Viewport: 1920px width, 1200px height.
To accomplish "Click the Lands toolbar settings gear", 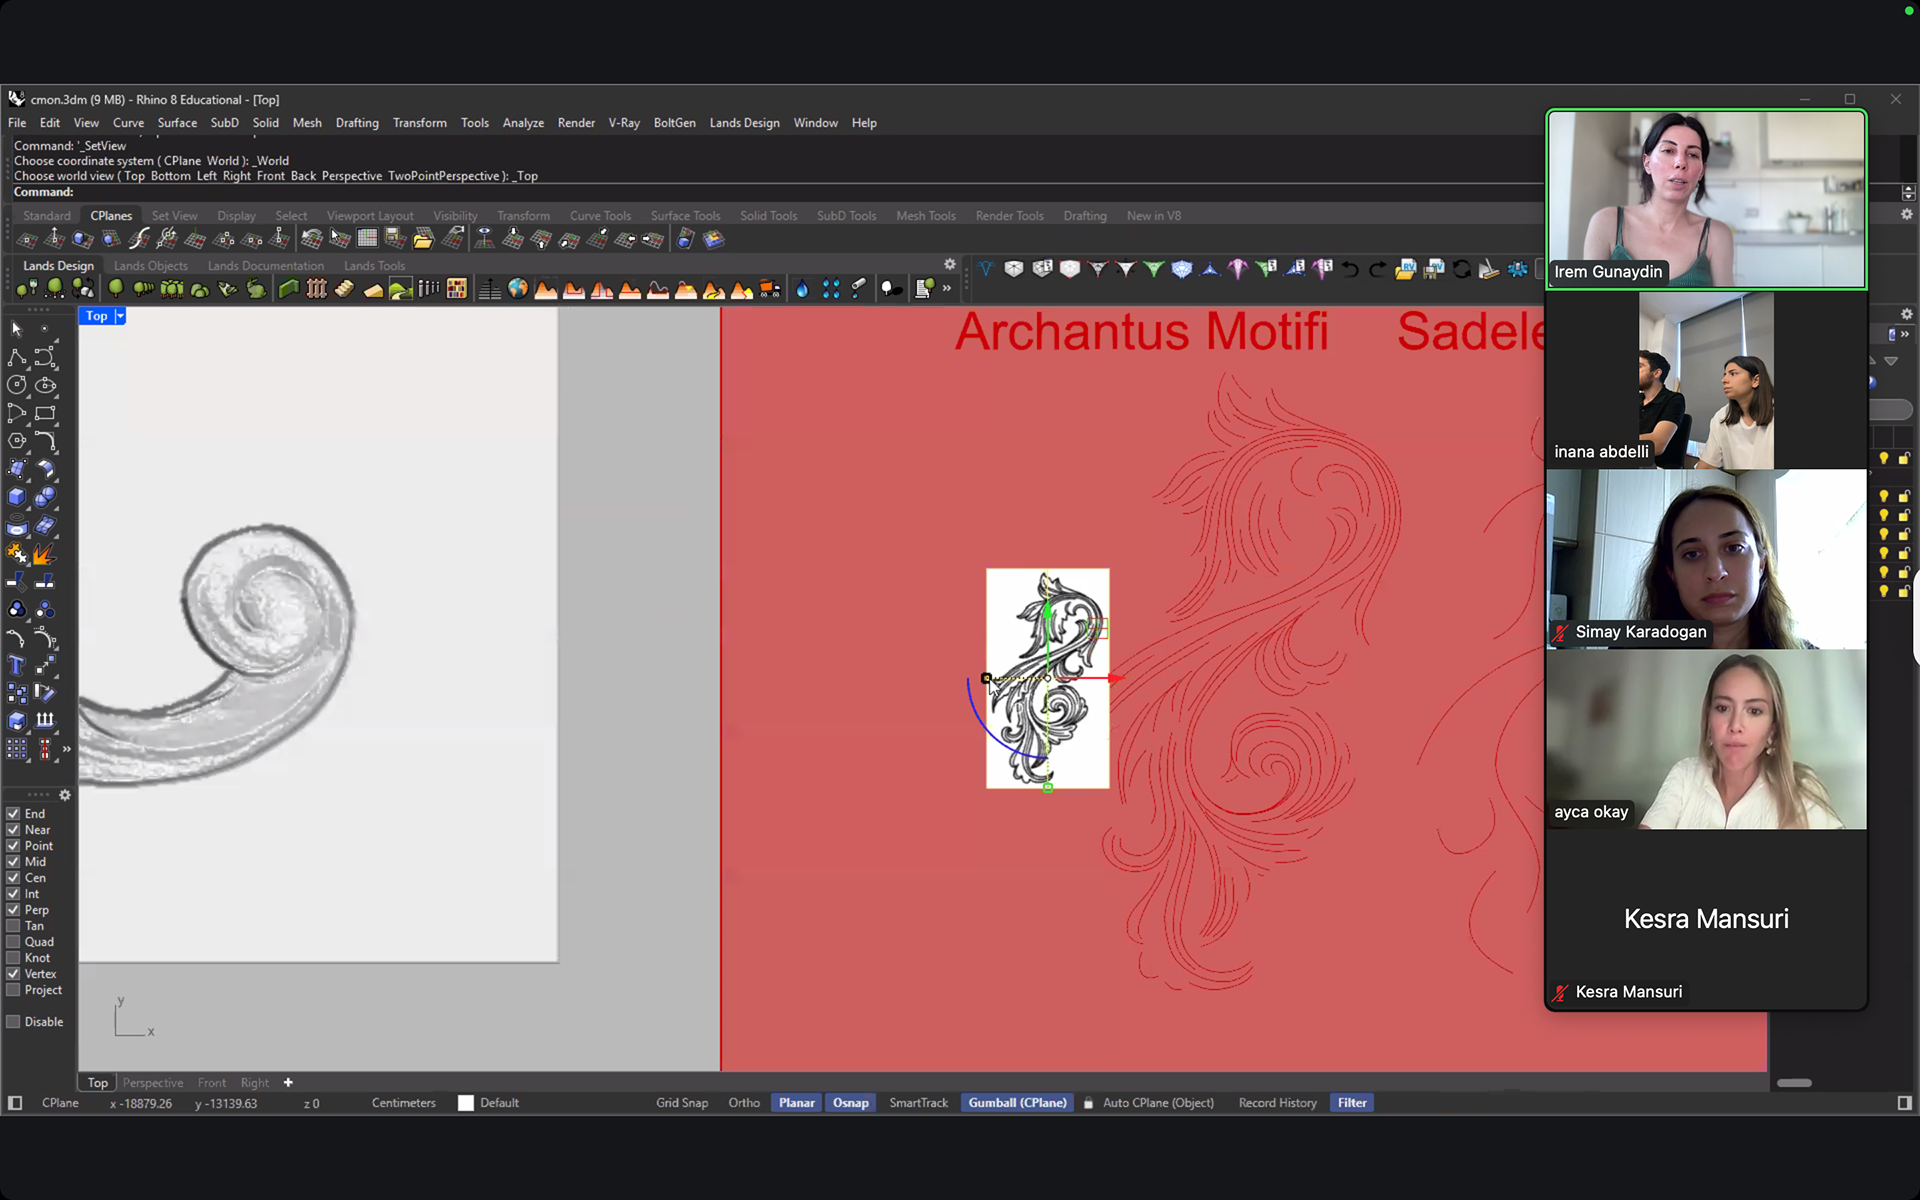I will [x=950, y=264].
